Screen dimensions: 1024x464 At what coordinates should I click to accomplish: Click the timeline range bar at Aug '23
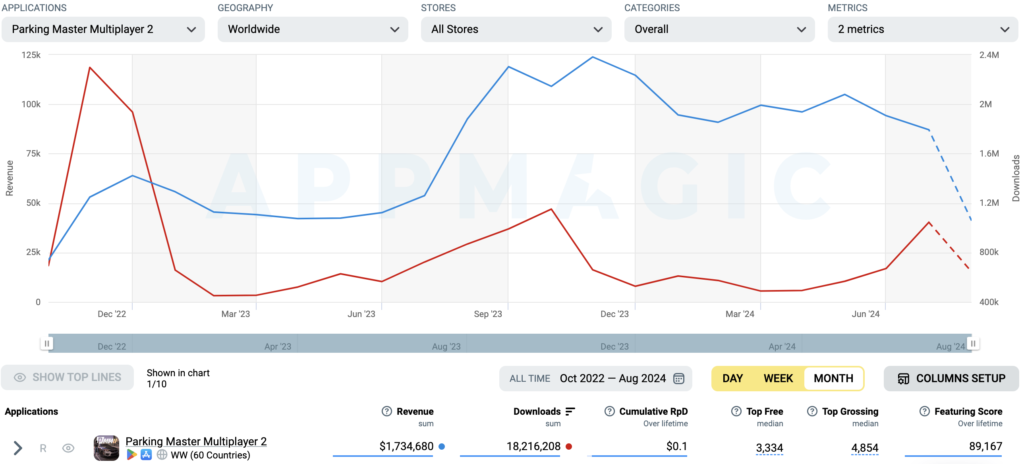click(447, 346)
